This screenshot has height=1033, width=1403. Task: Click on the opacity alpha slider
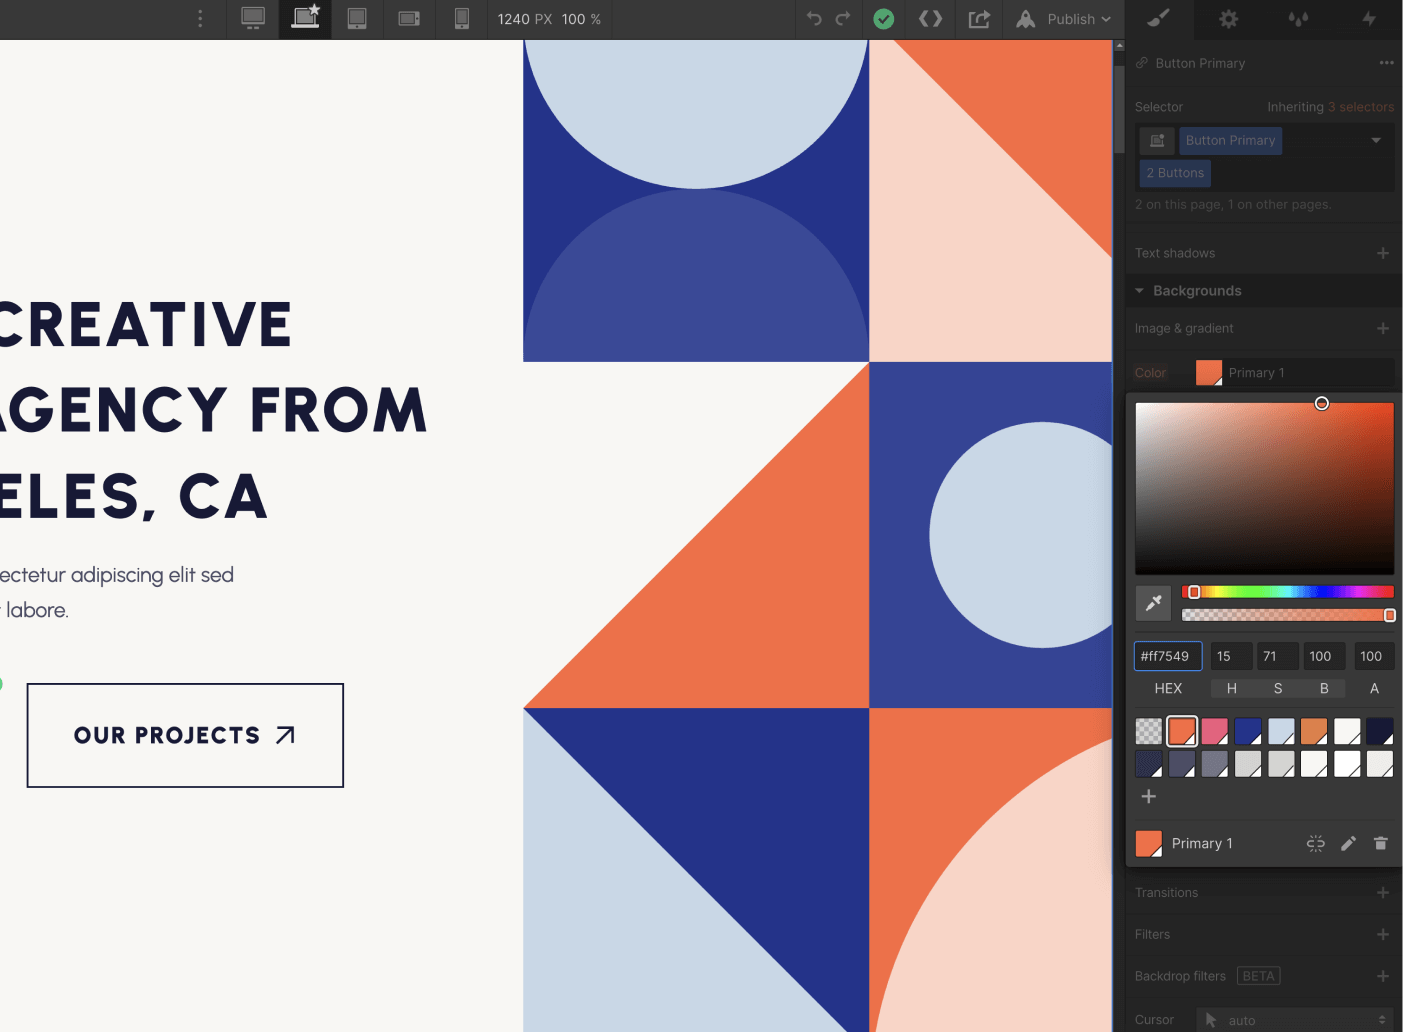coord(1287,615)
